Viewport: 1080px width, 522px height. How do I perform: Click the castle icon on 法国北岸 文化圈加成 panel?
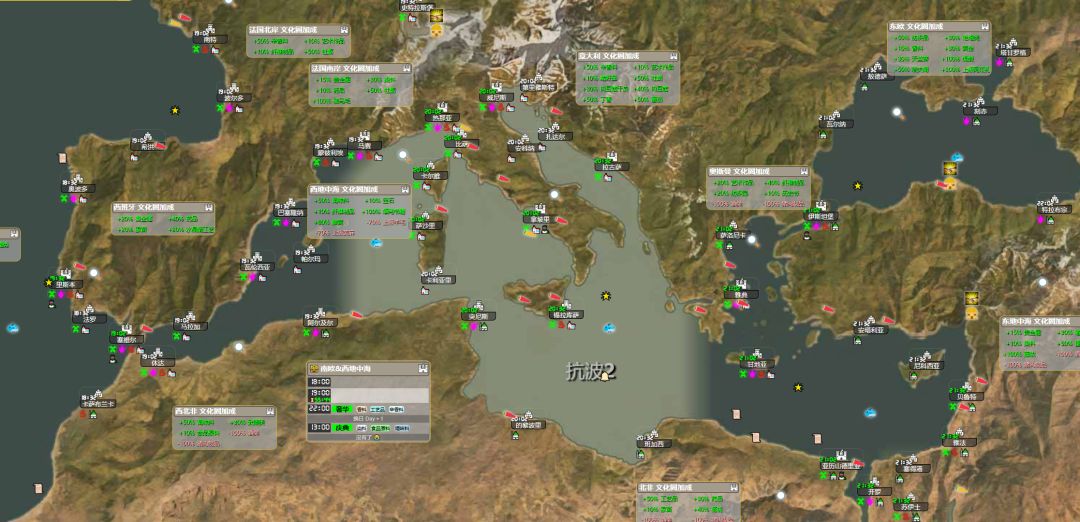[343, 30]
